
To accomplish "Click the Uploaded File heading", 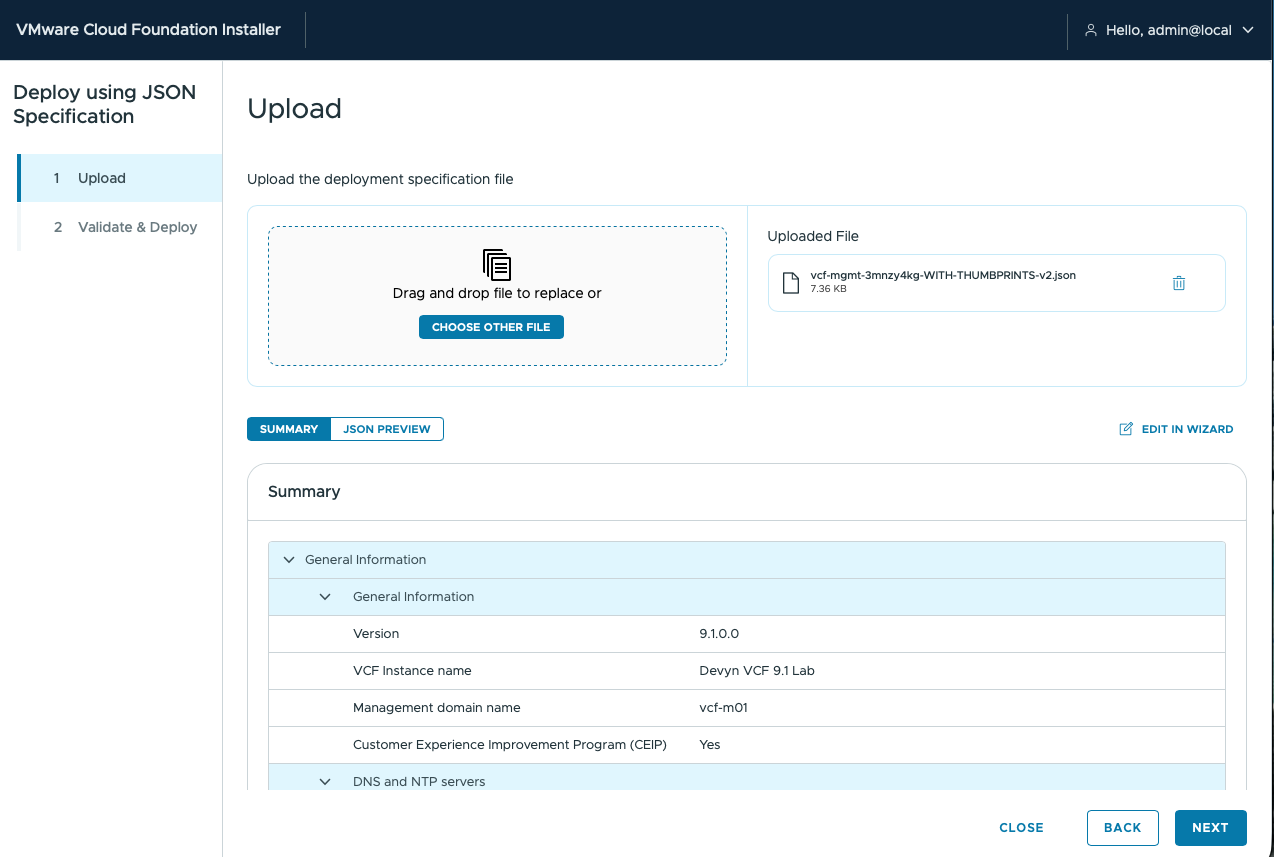I will coord(813,237).
